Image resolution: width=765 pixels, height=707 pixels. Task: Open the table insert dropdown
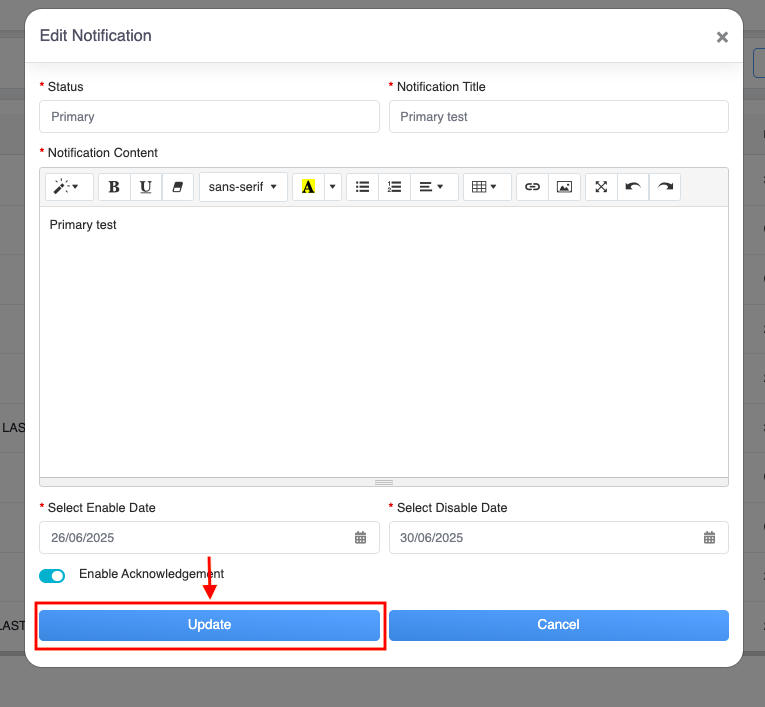tap(485, 187)
